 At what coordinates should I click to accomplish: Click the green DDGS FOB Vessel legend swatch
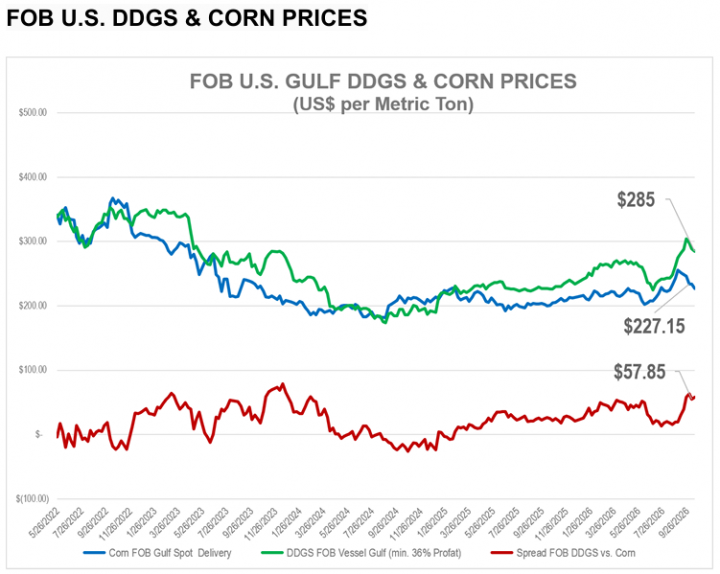(x=272, y=553)
